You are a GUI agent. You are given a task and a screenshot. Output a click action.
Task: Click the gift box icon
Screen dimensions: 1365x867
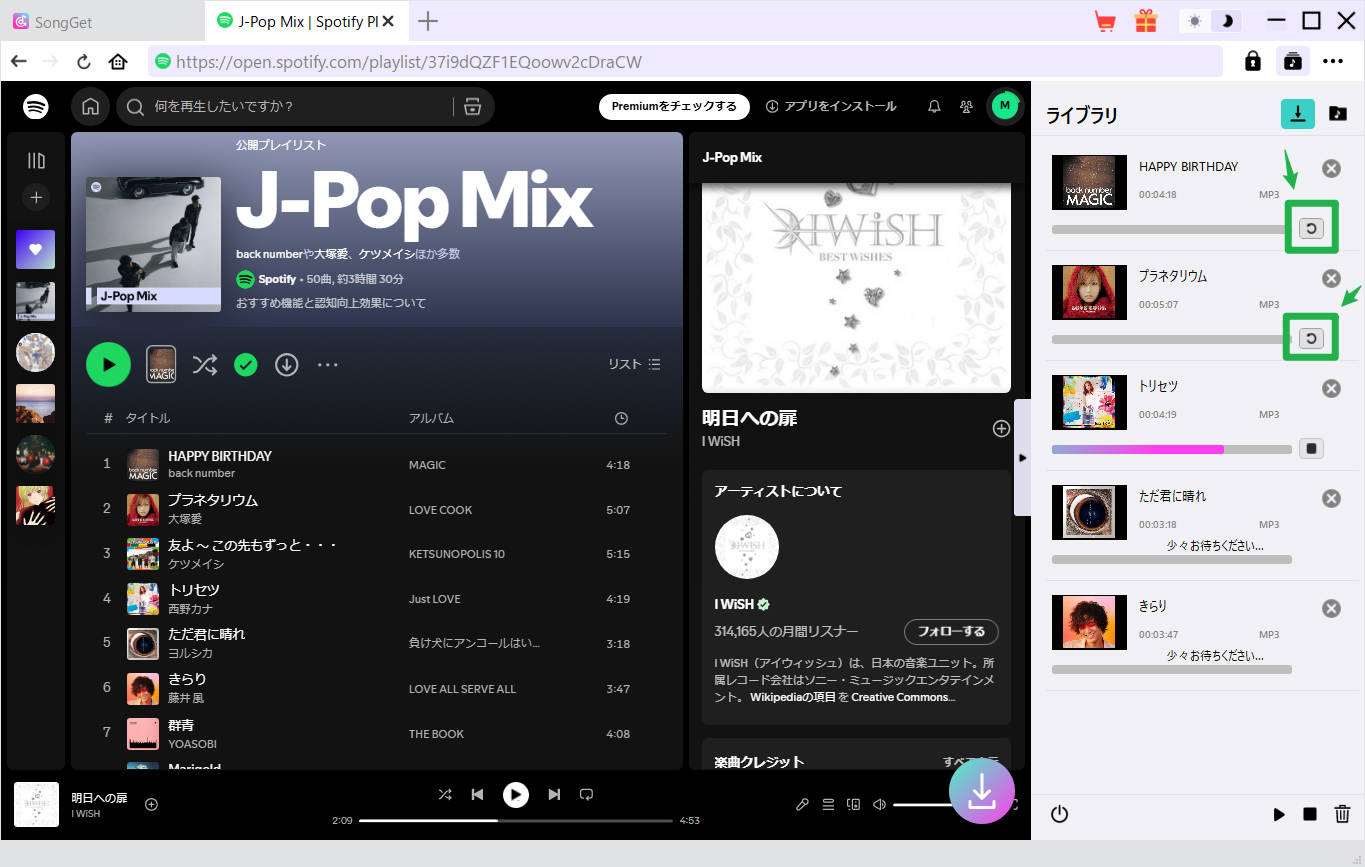1145,21
